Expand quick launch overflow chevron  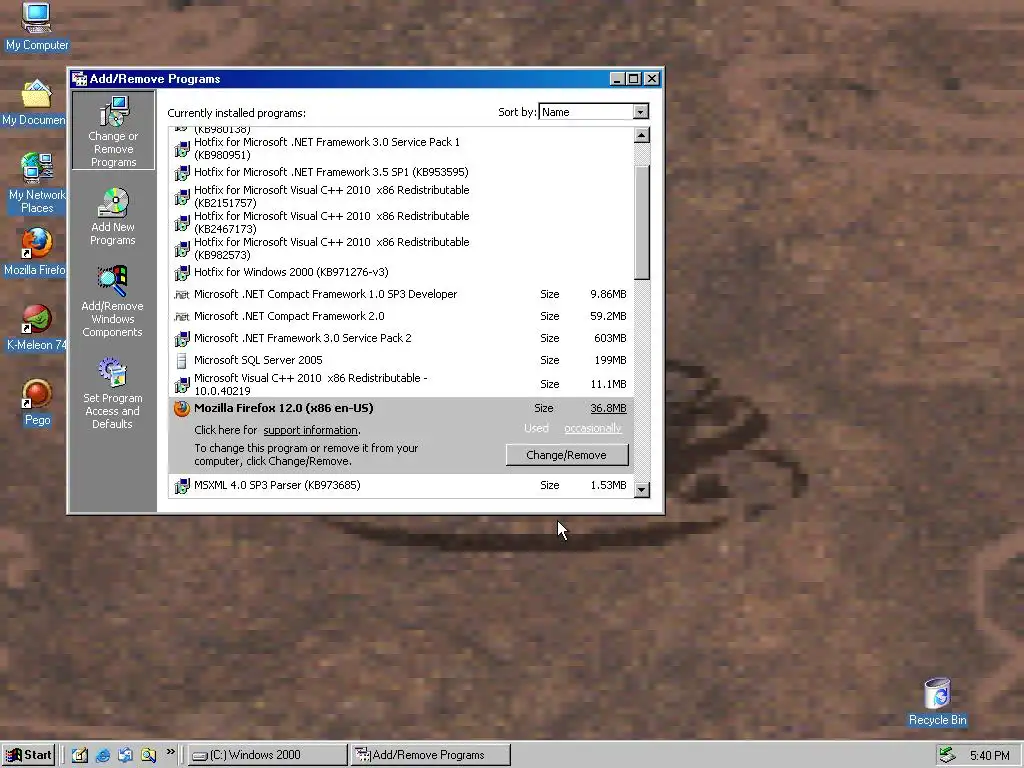(170, 752)
